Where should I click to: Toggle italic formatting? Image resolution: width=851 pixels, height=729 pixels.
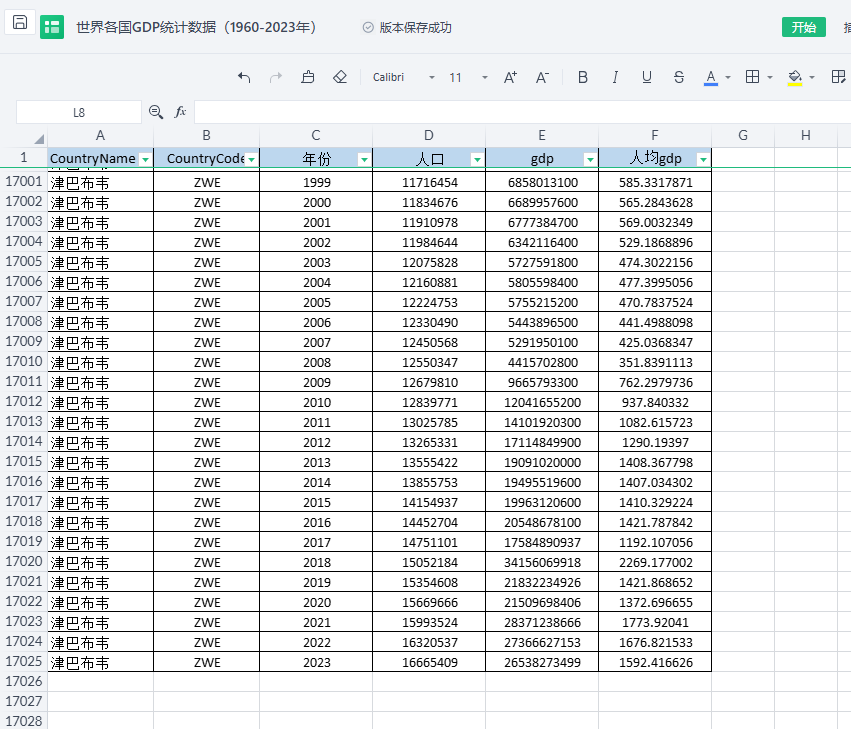click(615, 78)
